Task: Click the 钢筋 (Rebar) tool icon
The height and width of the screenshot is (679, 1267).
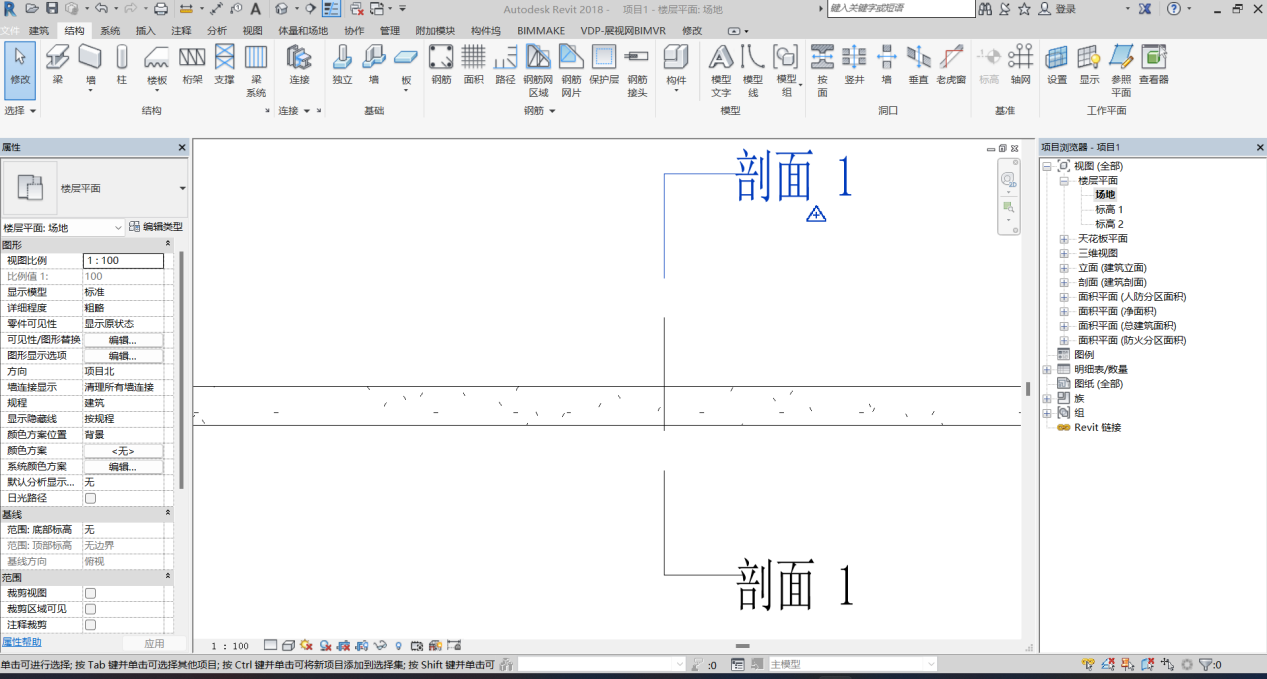Action: pyautogui.click(x=441, y=58)
